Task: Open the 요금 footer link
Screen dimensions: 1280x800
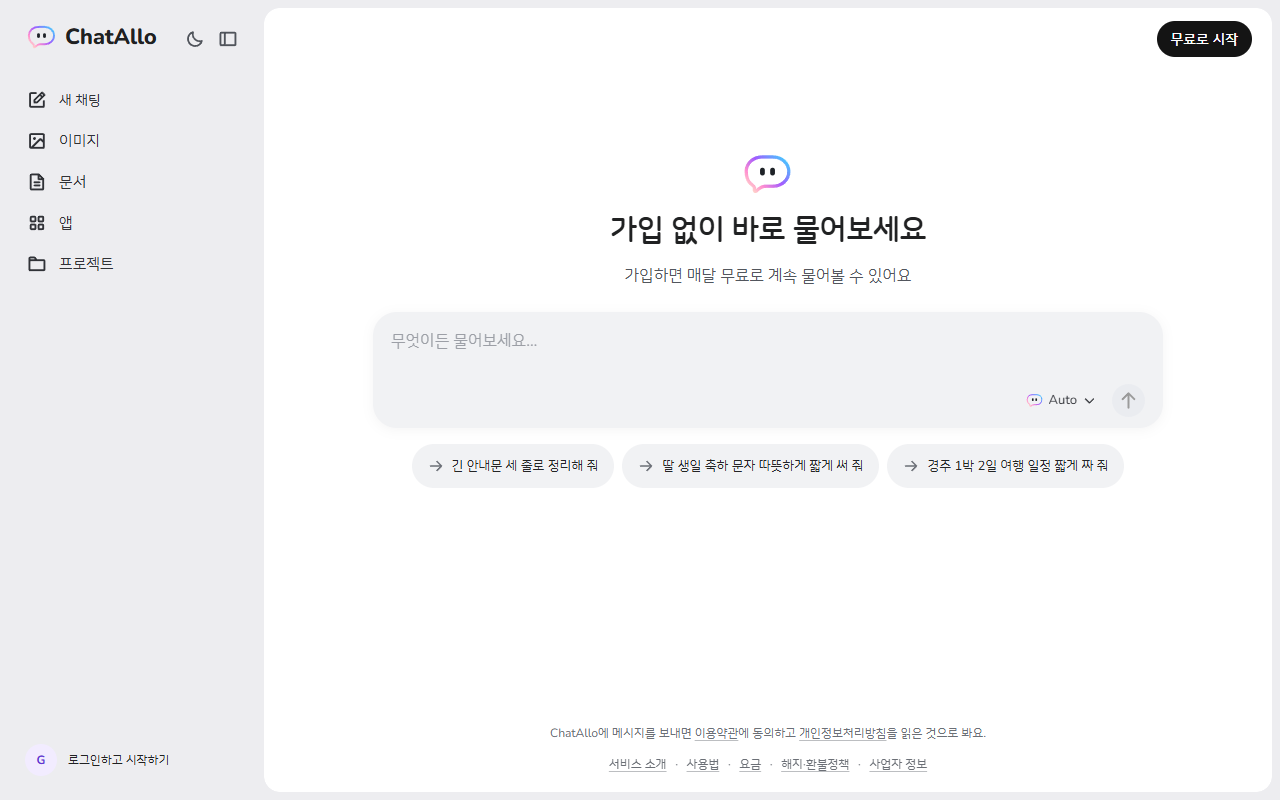Action: click(750, 764)
